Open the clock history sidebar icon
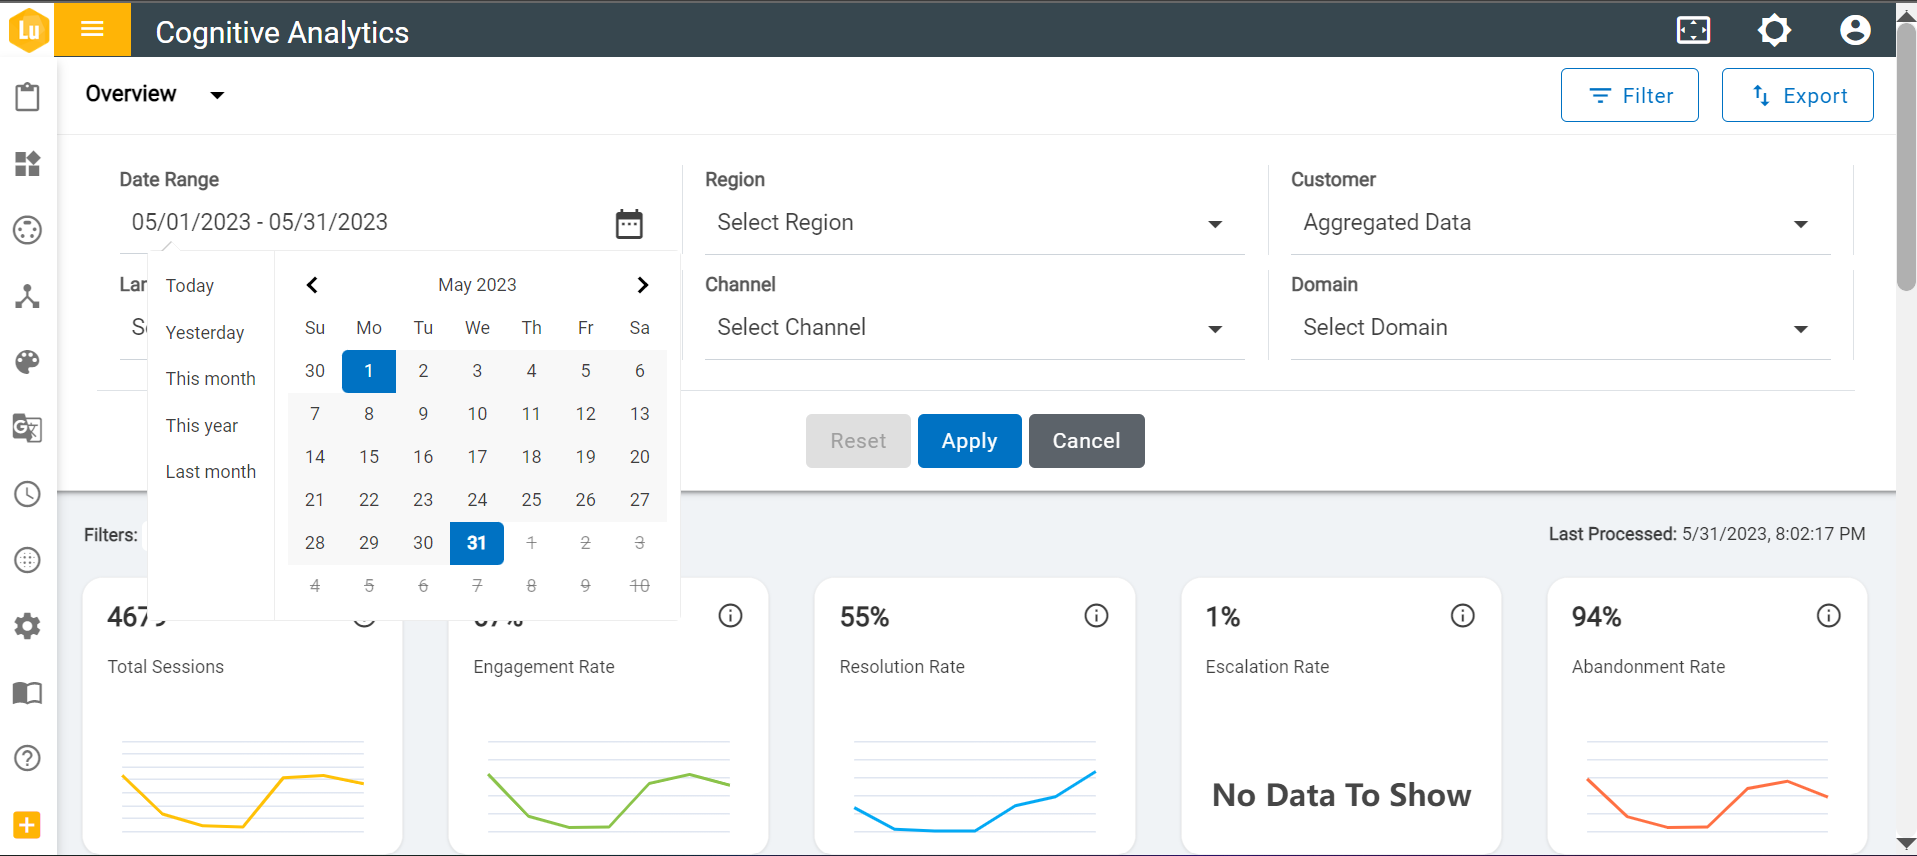This screenshot has height=856, width=1917. coord(27,494)
